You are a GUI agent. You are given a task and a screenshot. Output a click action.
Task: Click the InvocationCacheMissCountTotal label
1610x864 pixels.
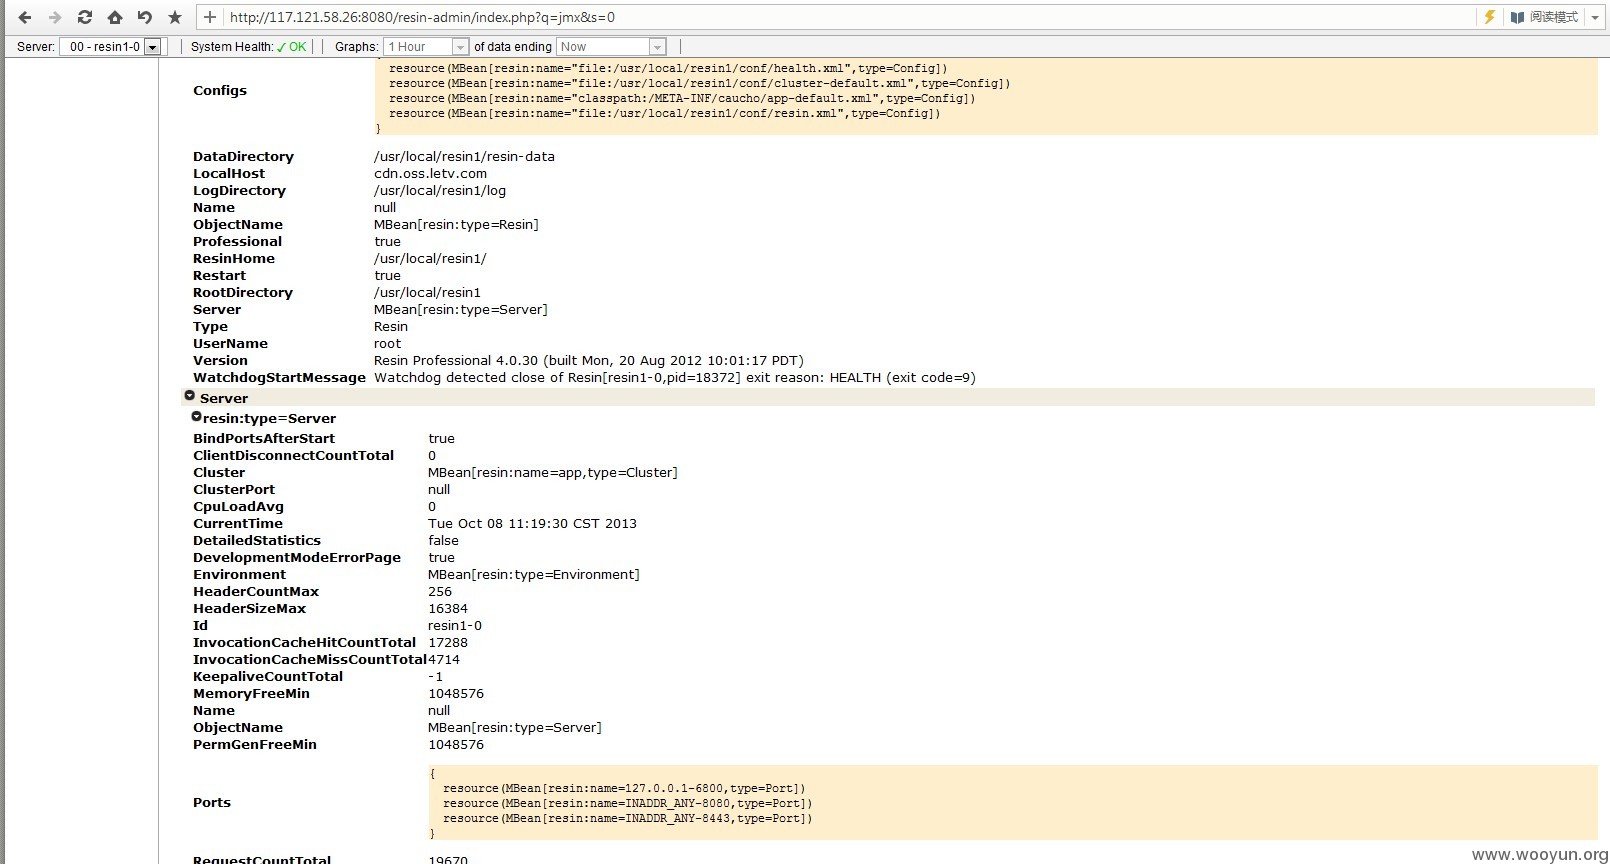coord(310,659)
